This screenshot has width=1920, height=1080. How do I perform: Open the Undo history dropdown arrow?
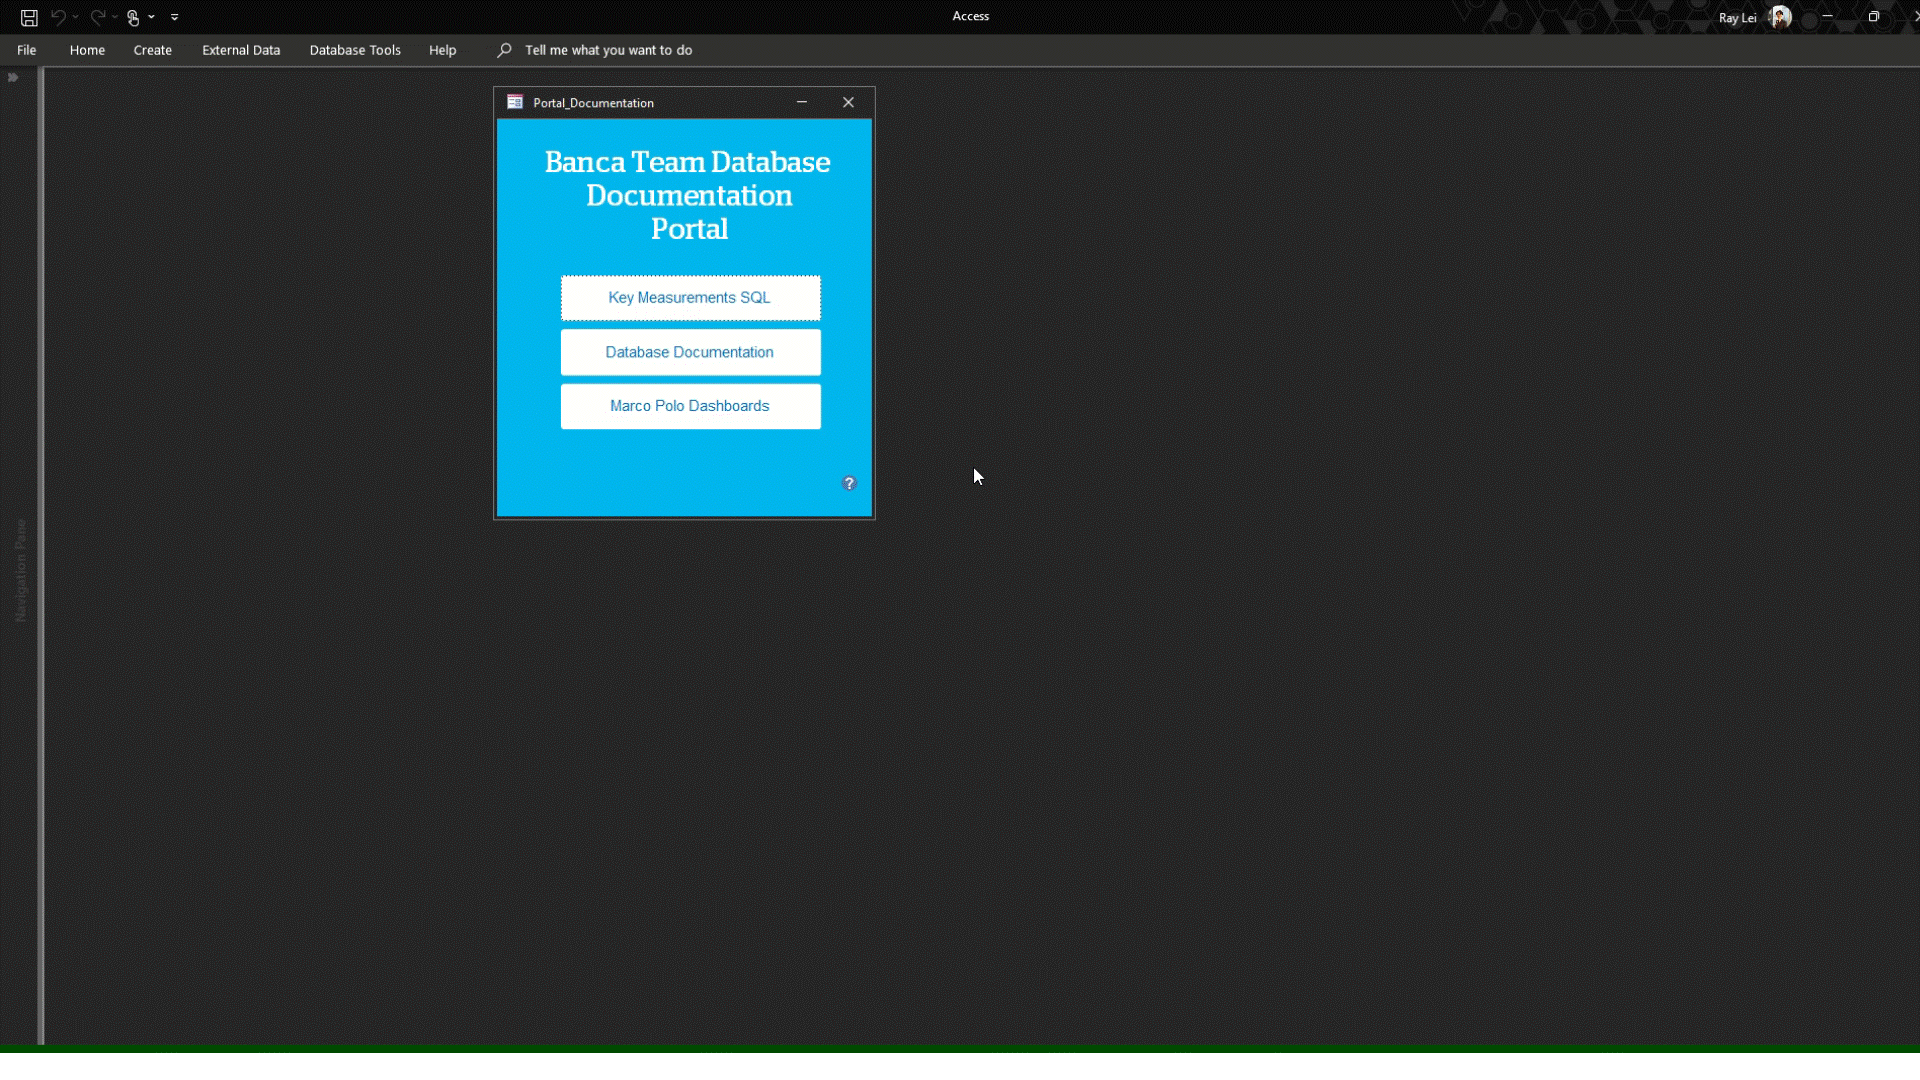[76, 17]
